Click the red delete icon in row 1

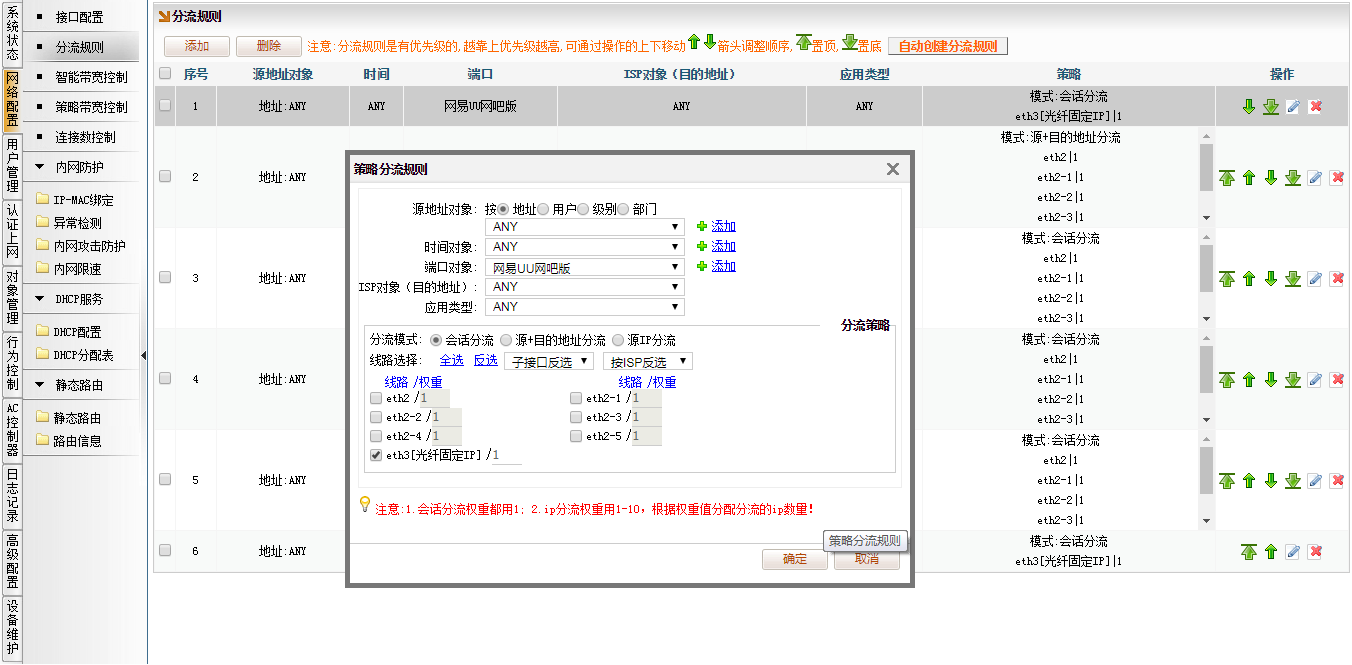coord(1315,107)
